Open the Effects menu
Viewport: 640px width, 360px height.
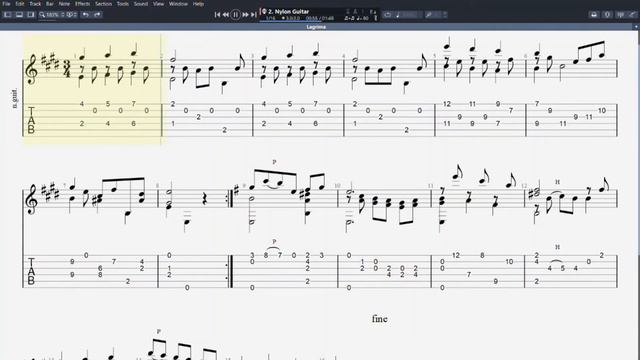pos(82,4)
